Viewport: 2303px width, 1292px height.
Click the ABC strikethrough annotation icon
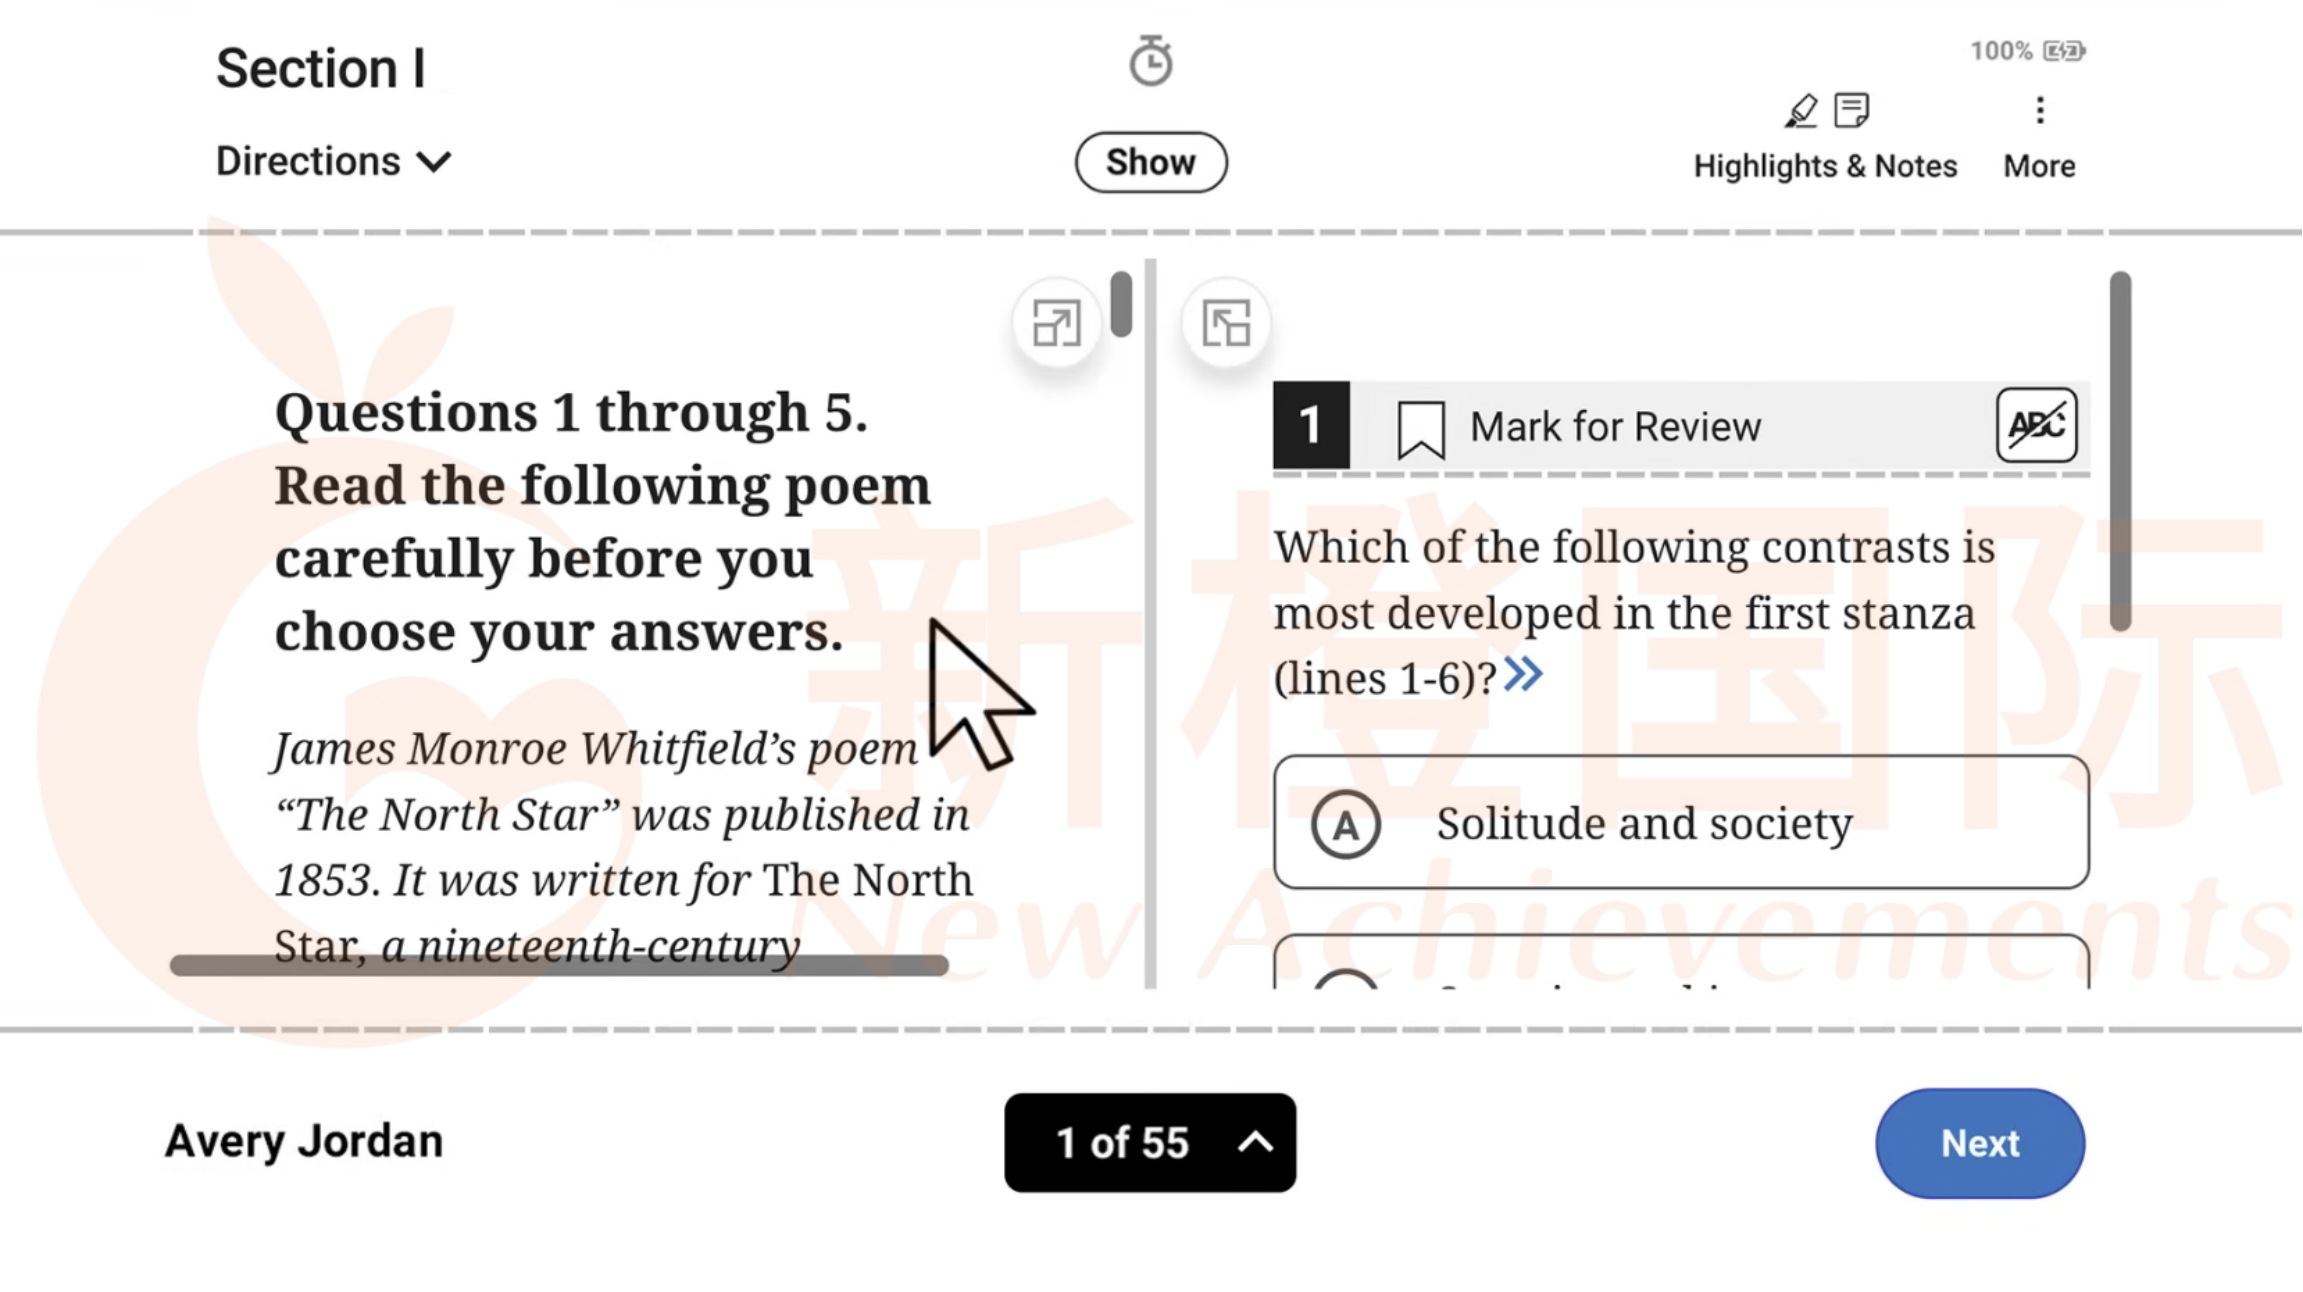(x=2037, y=424)
